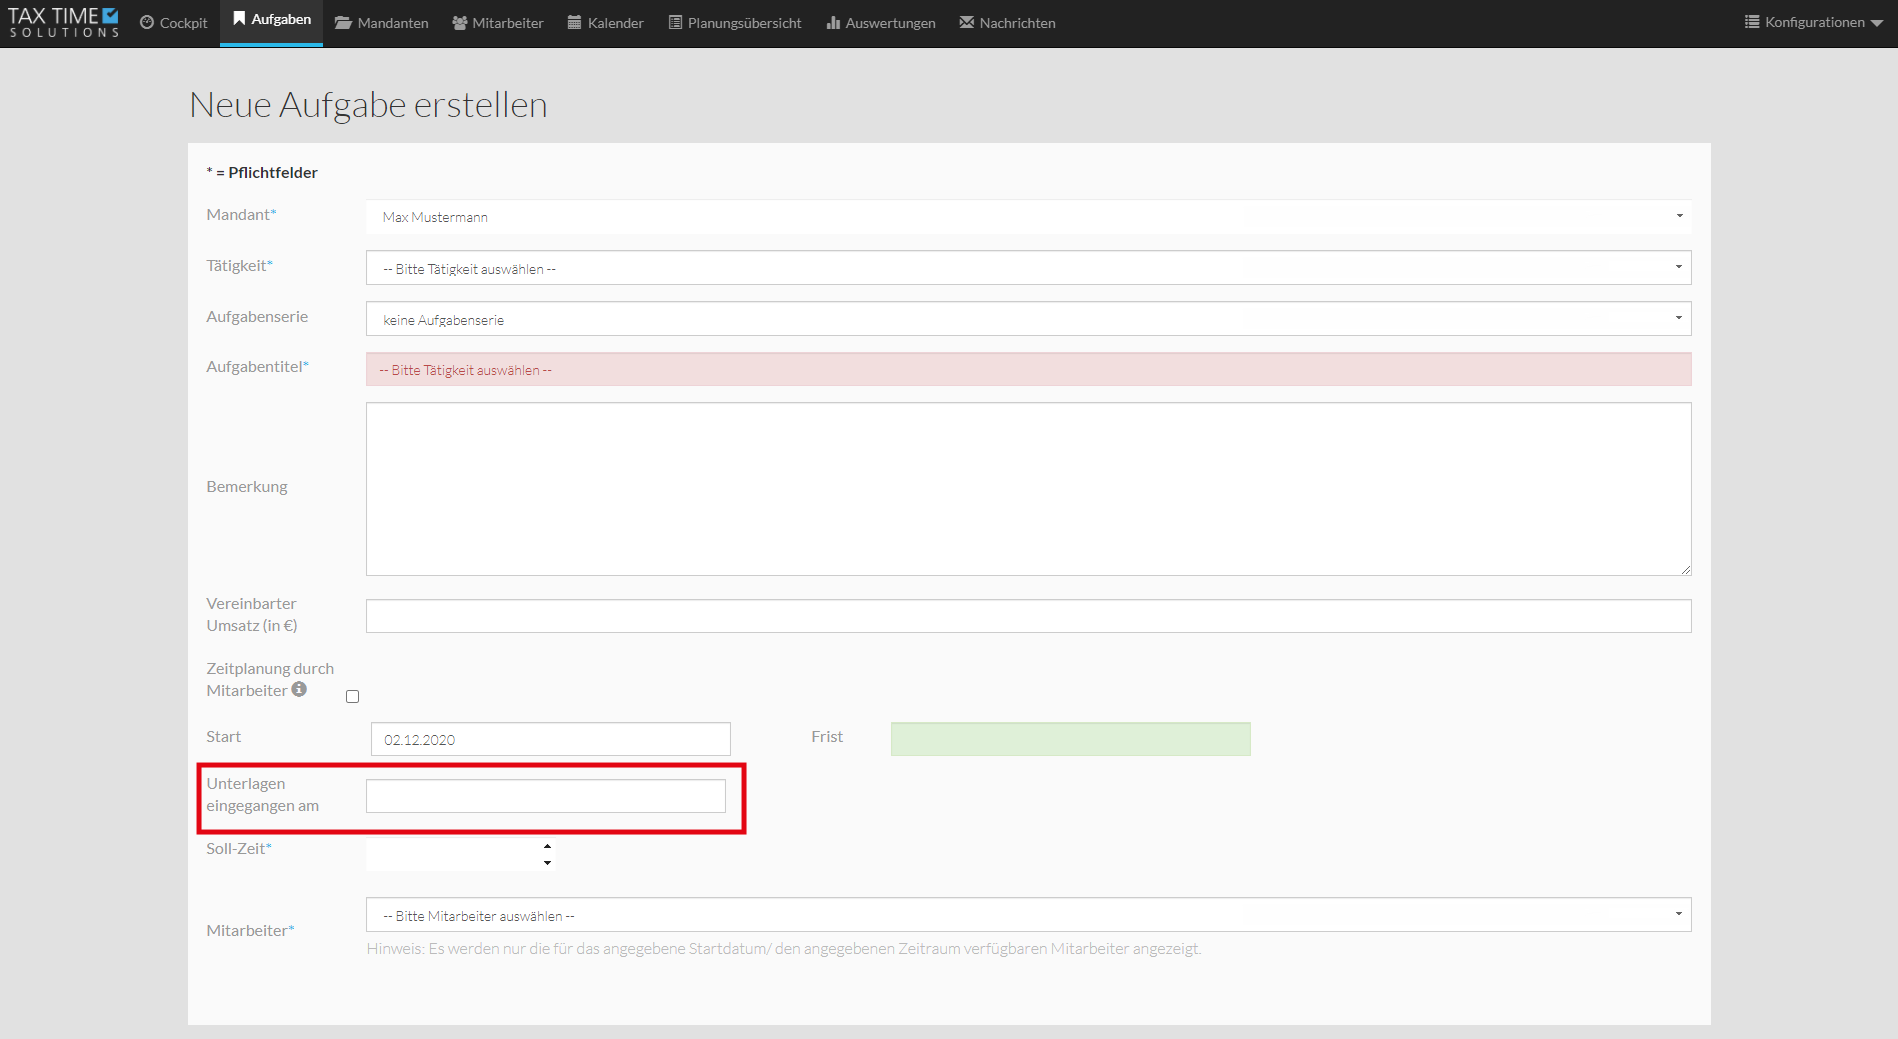This screenshot has width=1898, height=1039.
Task: Click the Mitarbeiter people icon
Action: point(460,22)
